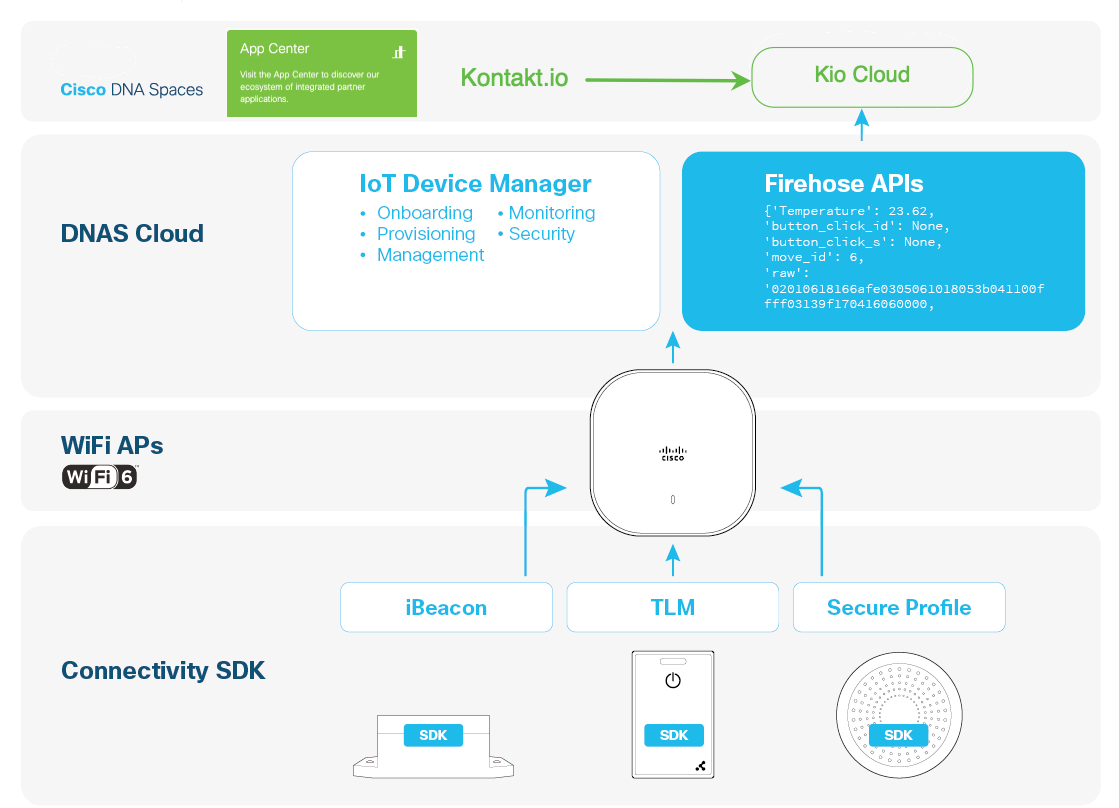The height and width of the screenshot is (808, 1119).
Task: Click the SDK label on the bracket beacon
Action: tap(433, 735)
